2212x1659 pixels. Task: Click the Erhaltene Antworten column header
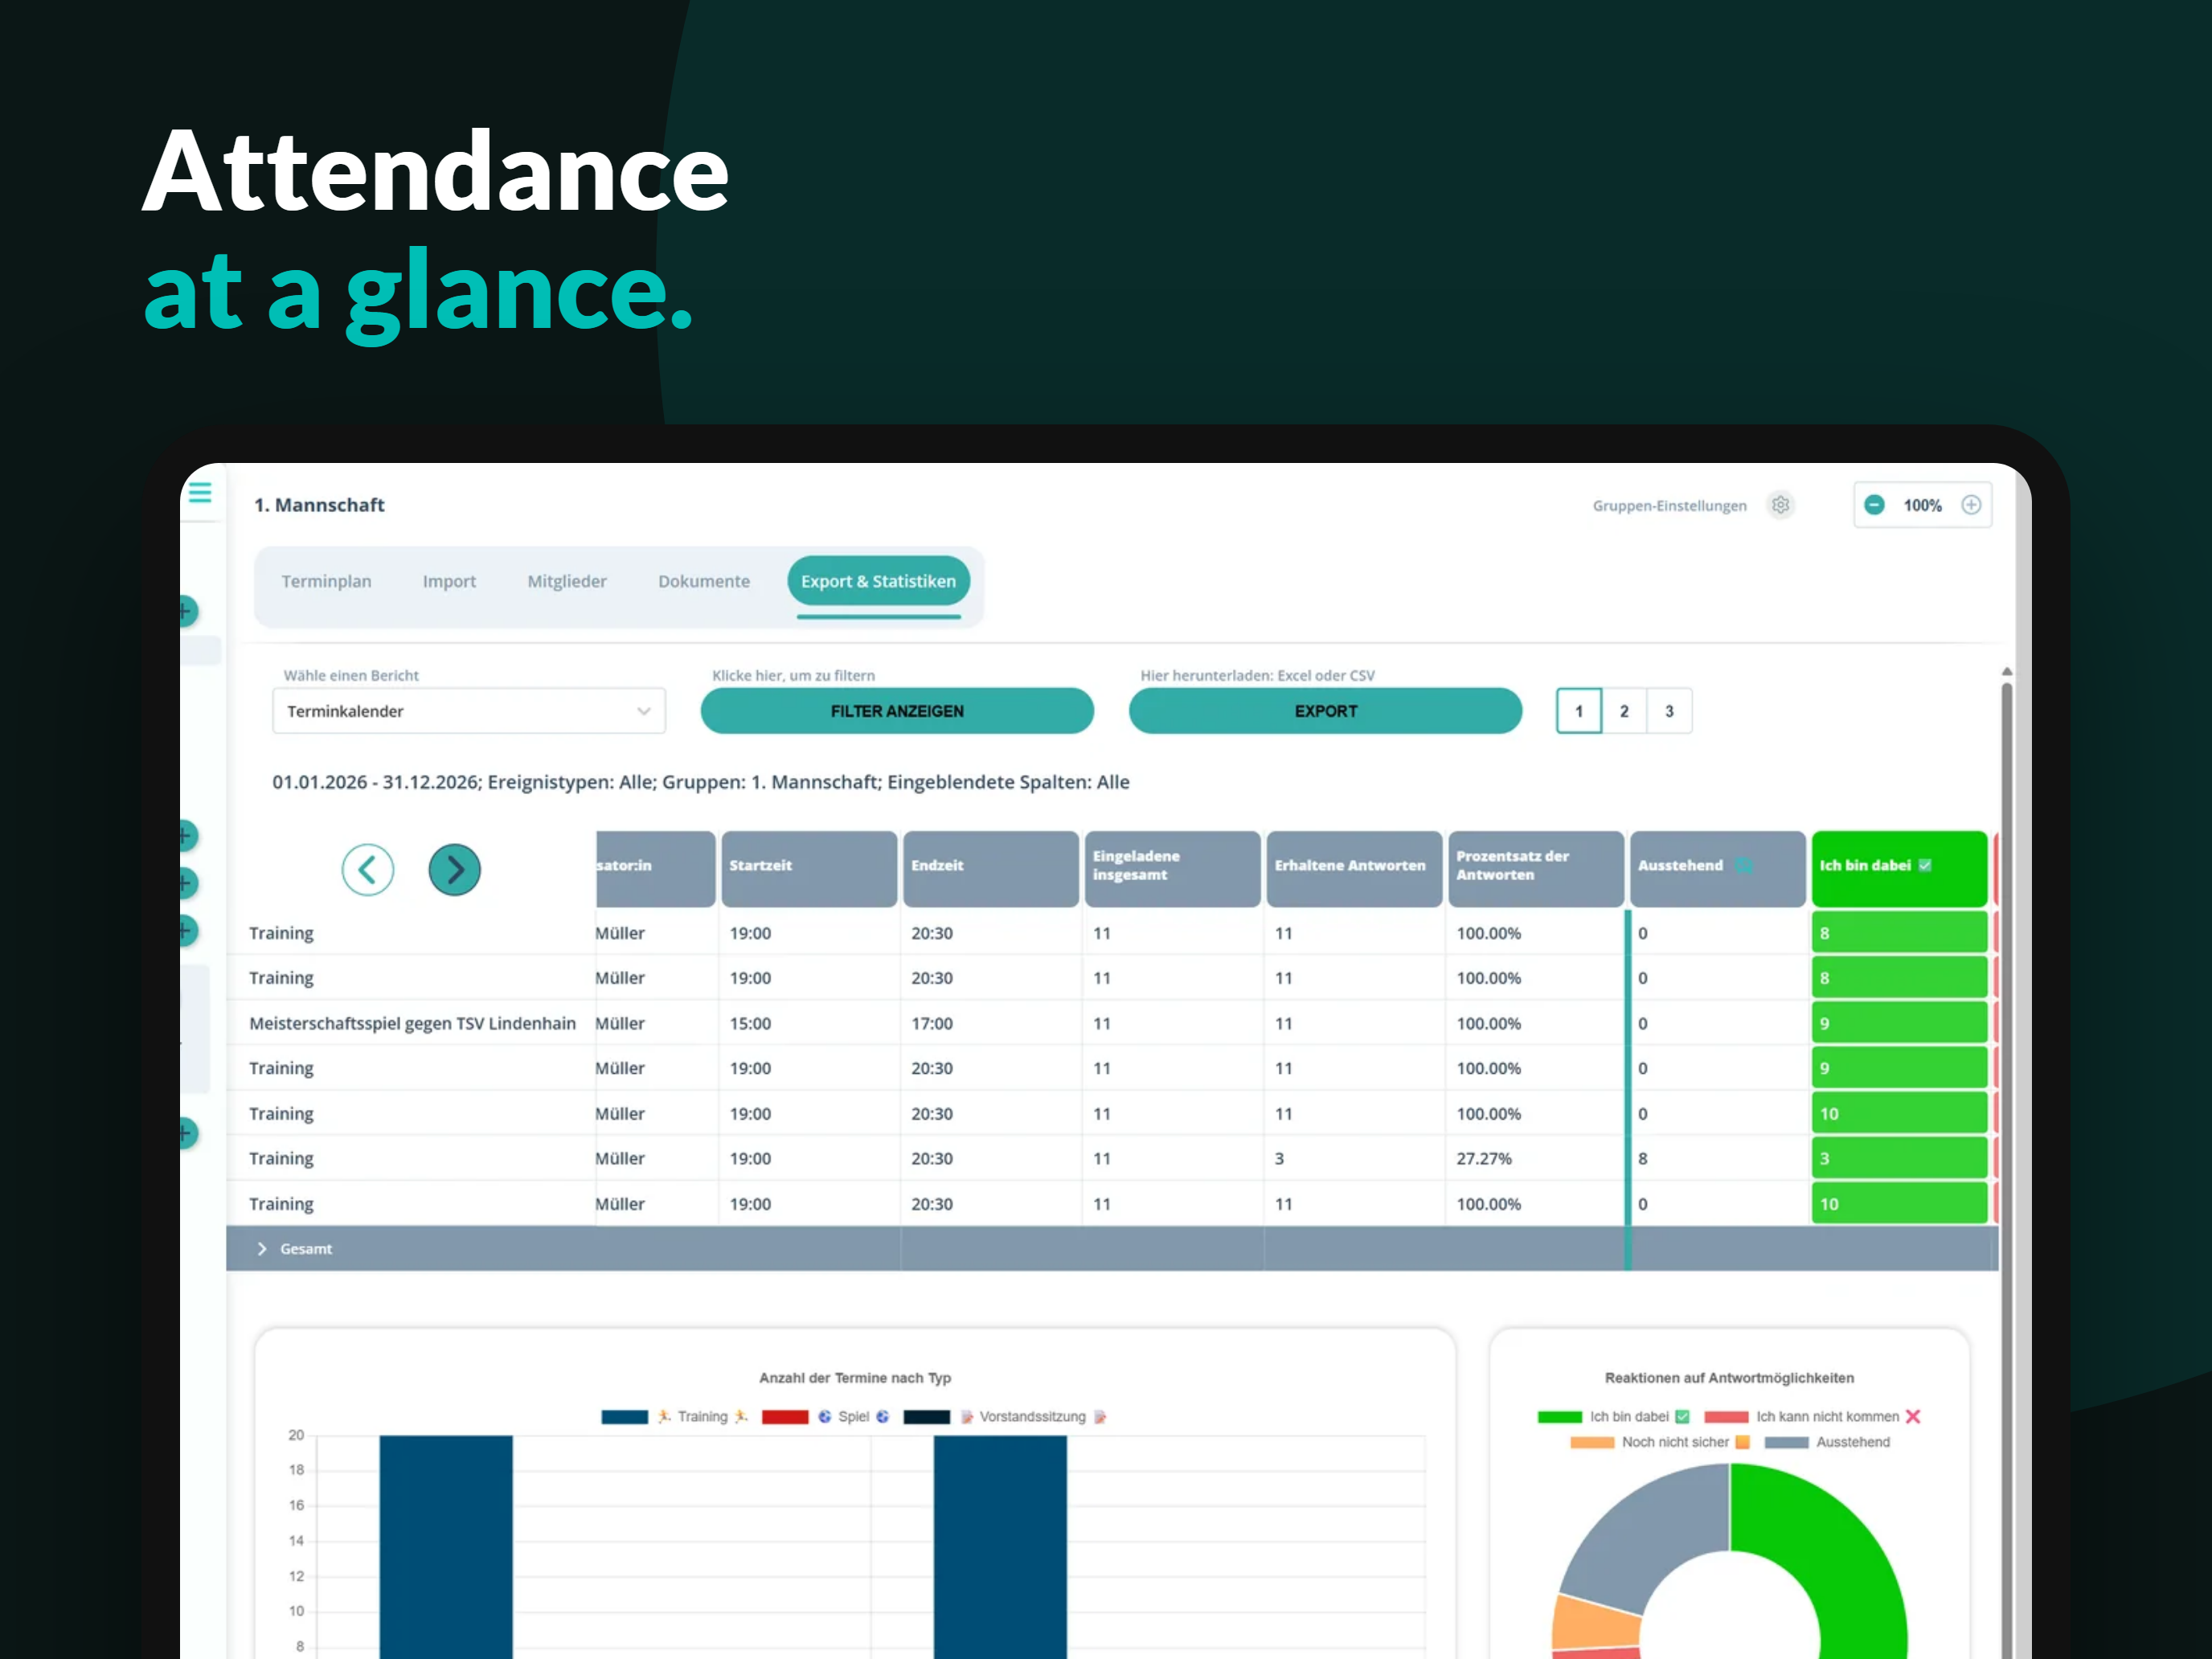(x=1354, y=869)
